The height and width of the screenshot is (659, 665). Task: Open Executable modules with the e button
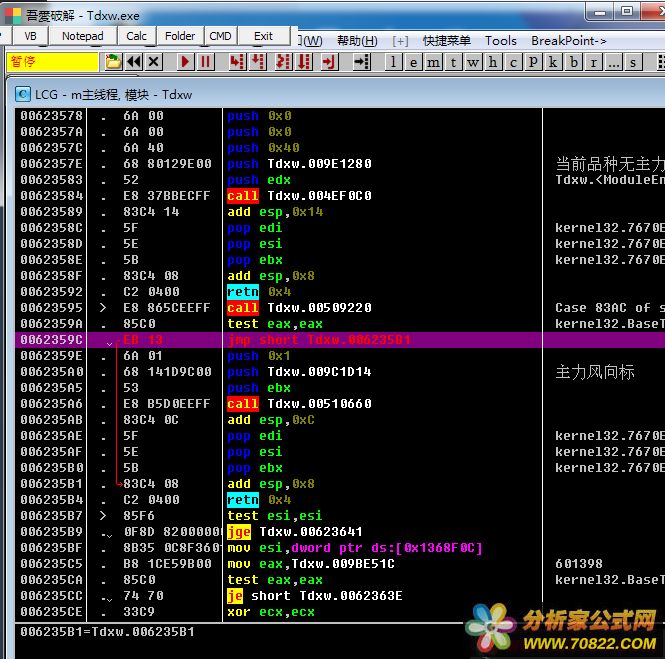413,62
